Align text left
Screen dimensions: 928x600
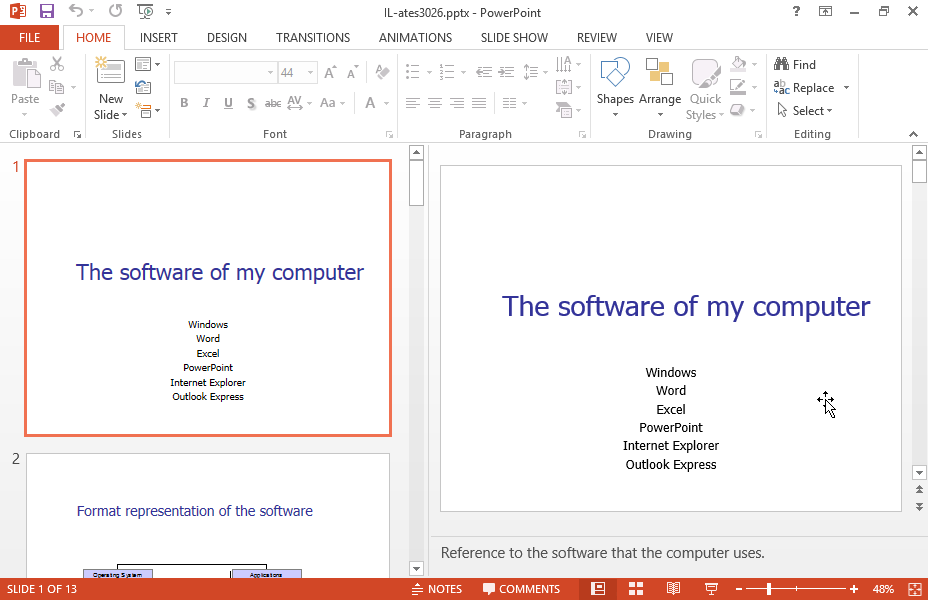click(413, 103)
